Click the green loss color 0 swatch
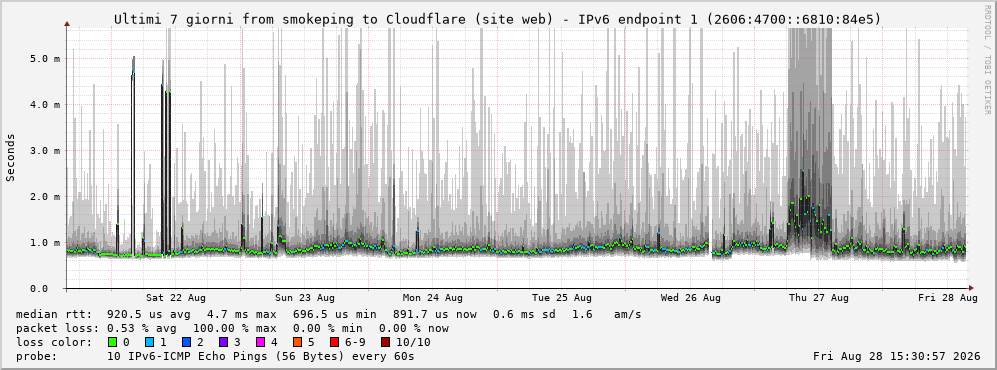 click(113, 343)
